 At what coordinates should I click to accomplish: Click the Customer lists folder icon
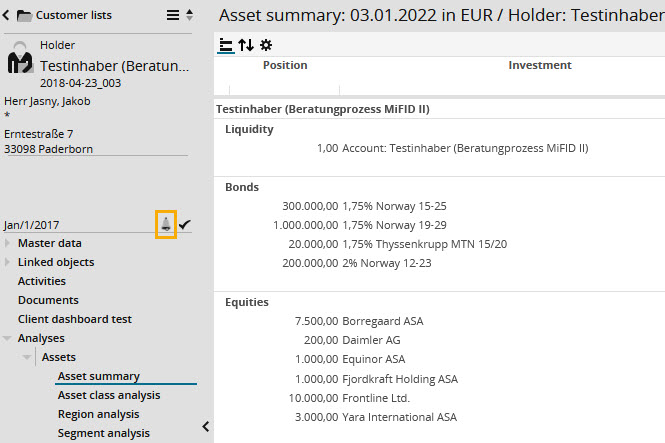[23, 16]
